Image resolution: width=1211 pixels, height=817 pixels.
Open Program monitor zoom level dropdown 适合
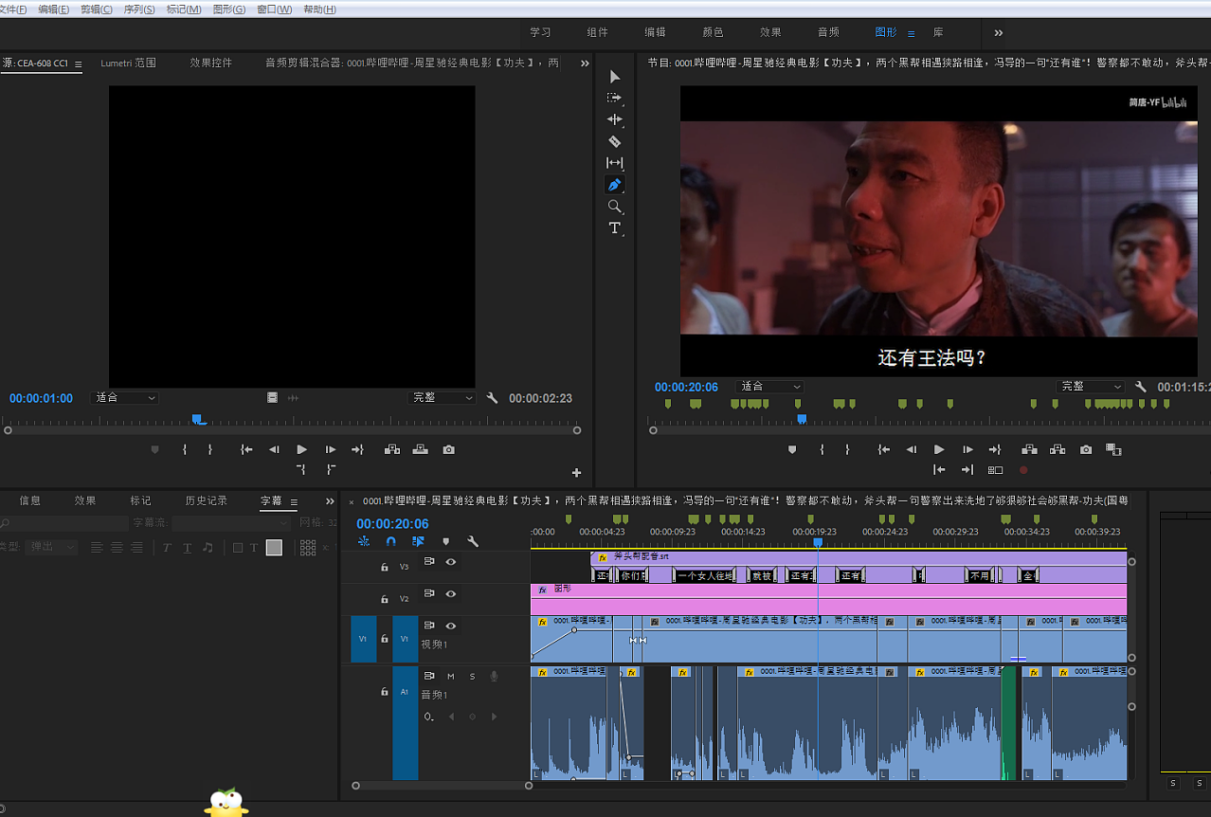[x=770, y=387]
